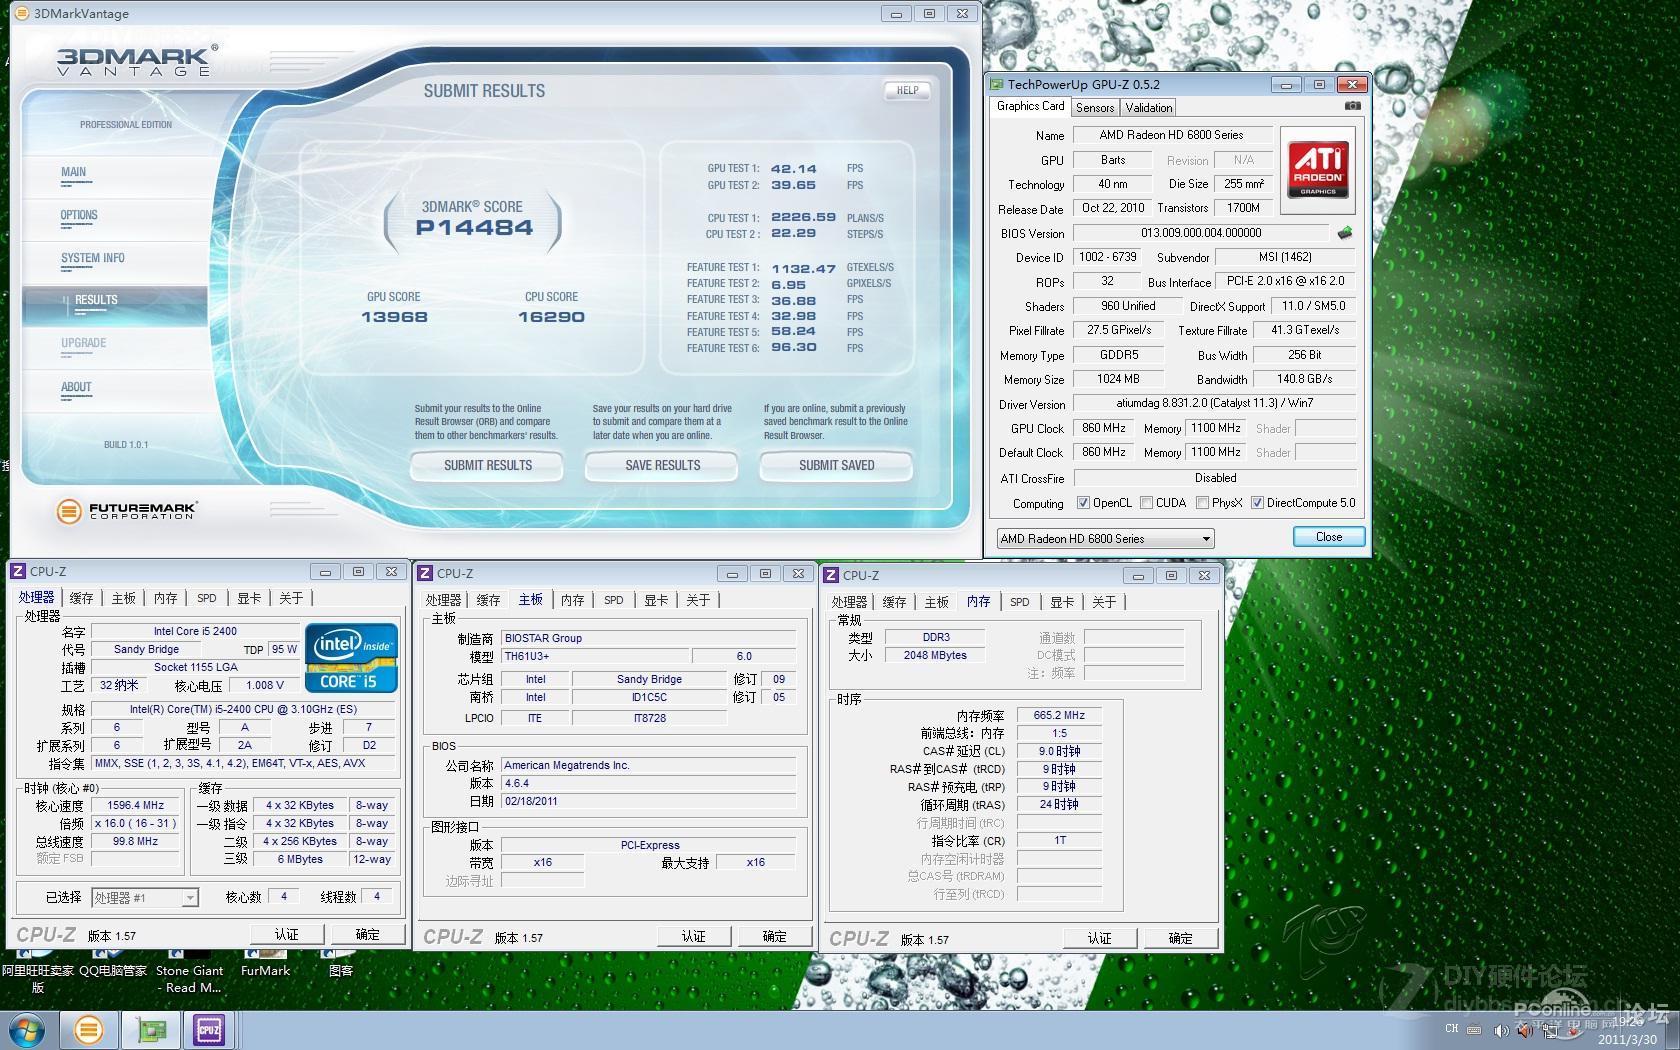The width and height of the screenshot is (1680, 1050).
Task: Open the SPD tab in the mainboard CPU-Z window
Action: [613, 600]
